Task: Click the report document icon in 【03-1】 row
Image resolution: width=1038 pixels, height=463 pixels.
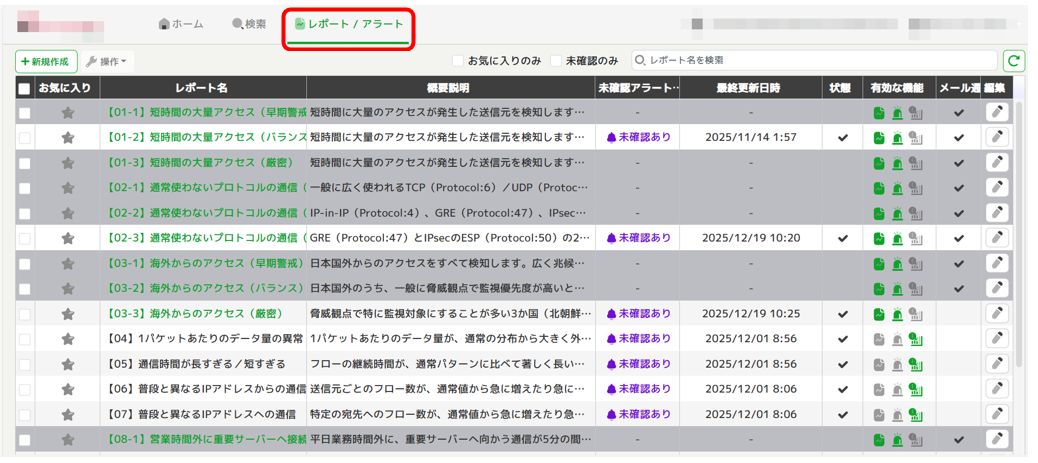Action: 879,264
